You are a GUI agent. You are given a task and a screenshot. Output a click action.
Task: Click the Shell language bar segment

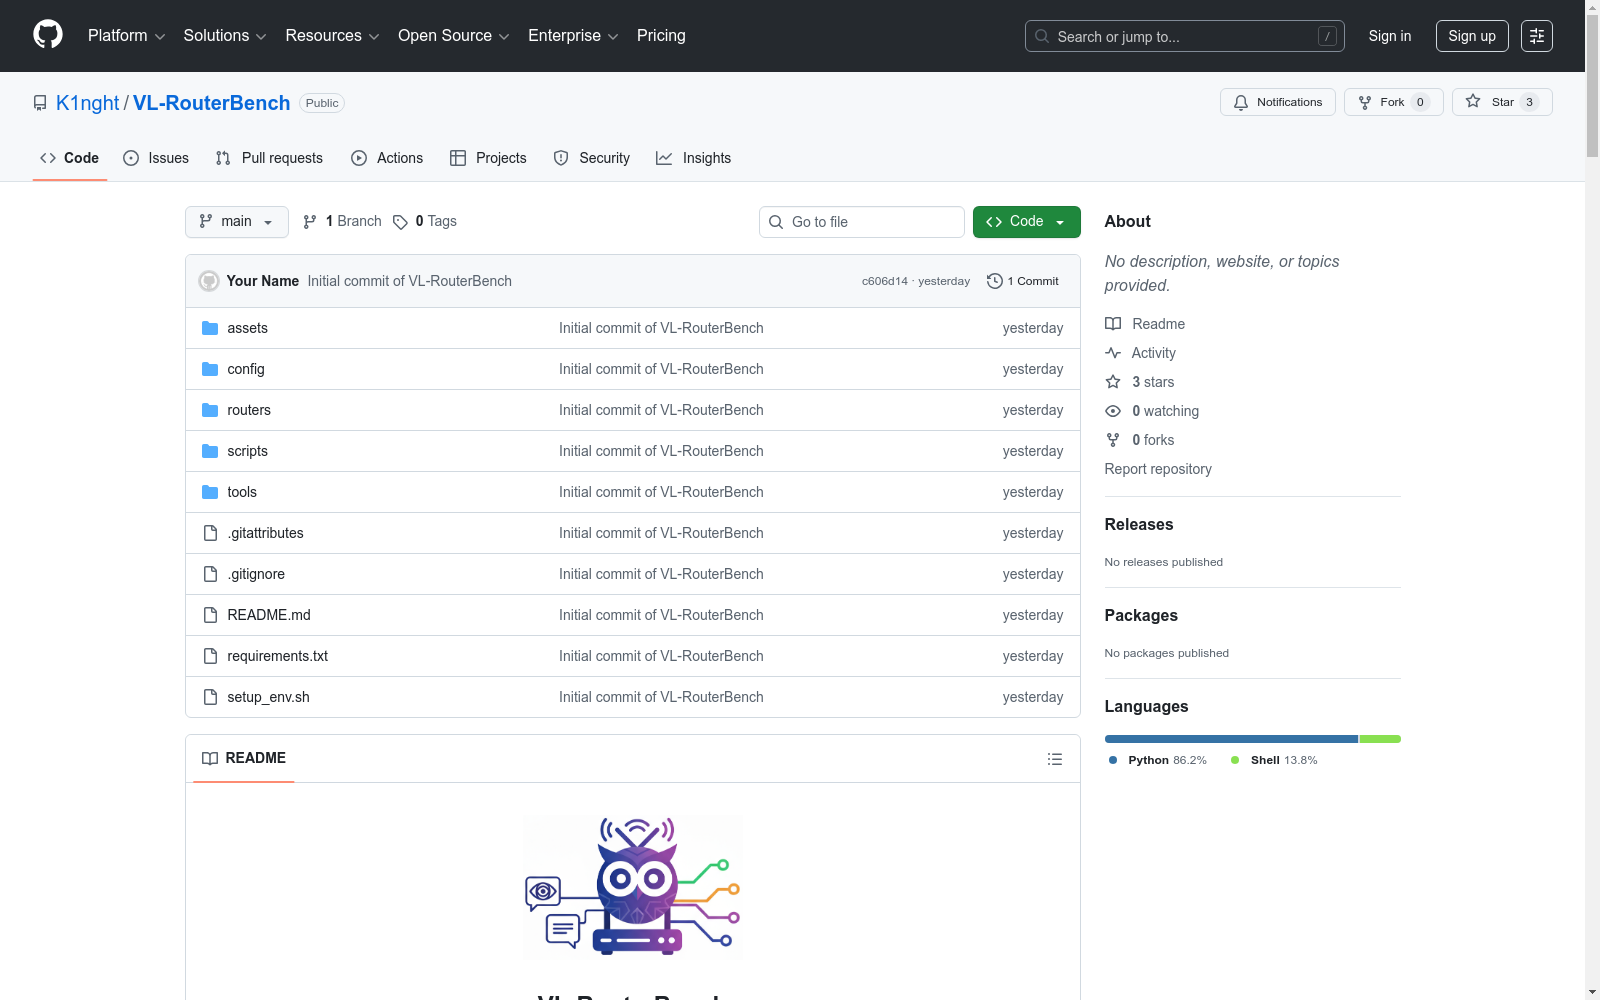(x=1380, y=739)
